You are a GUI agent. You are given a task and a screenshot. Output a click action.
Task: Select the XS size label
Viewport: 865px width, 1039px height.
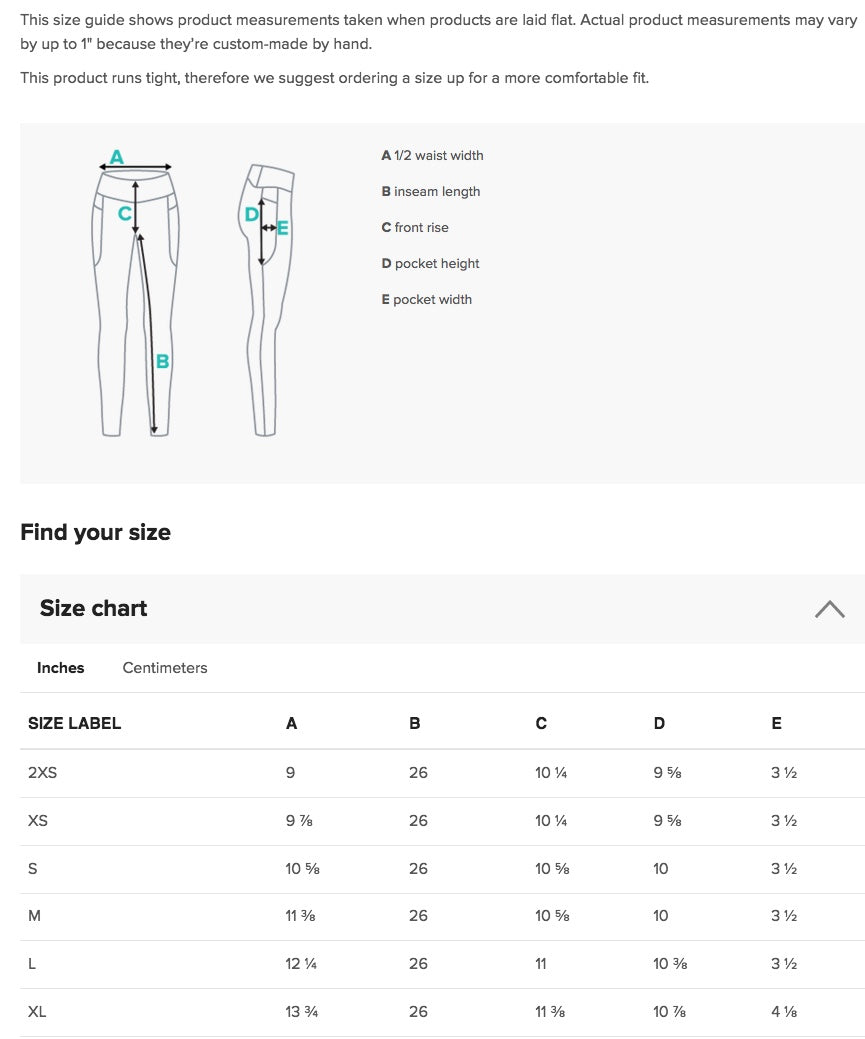36,821
